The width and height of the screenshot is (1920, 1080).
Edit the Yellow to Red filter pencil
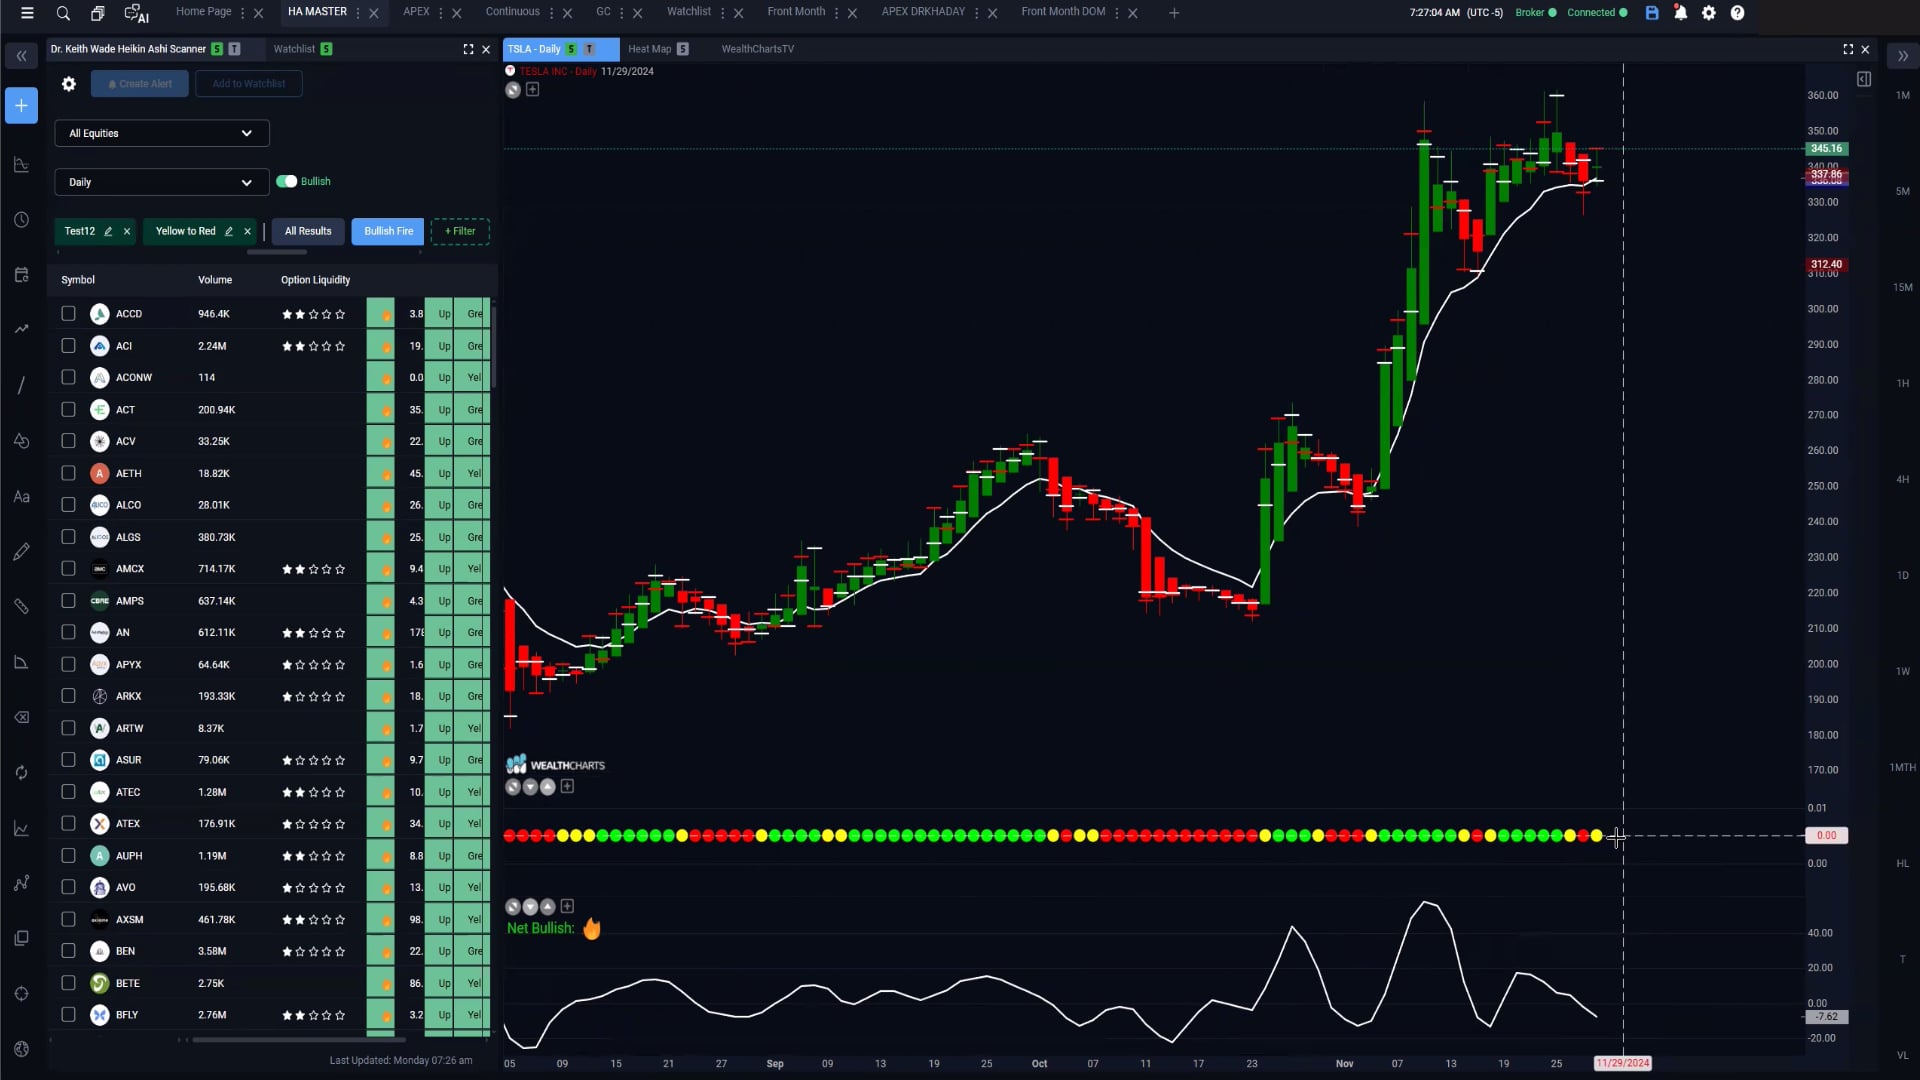tap(229, 231)
